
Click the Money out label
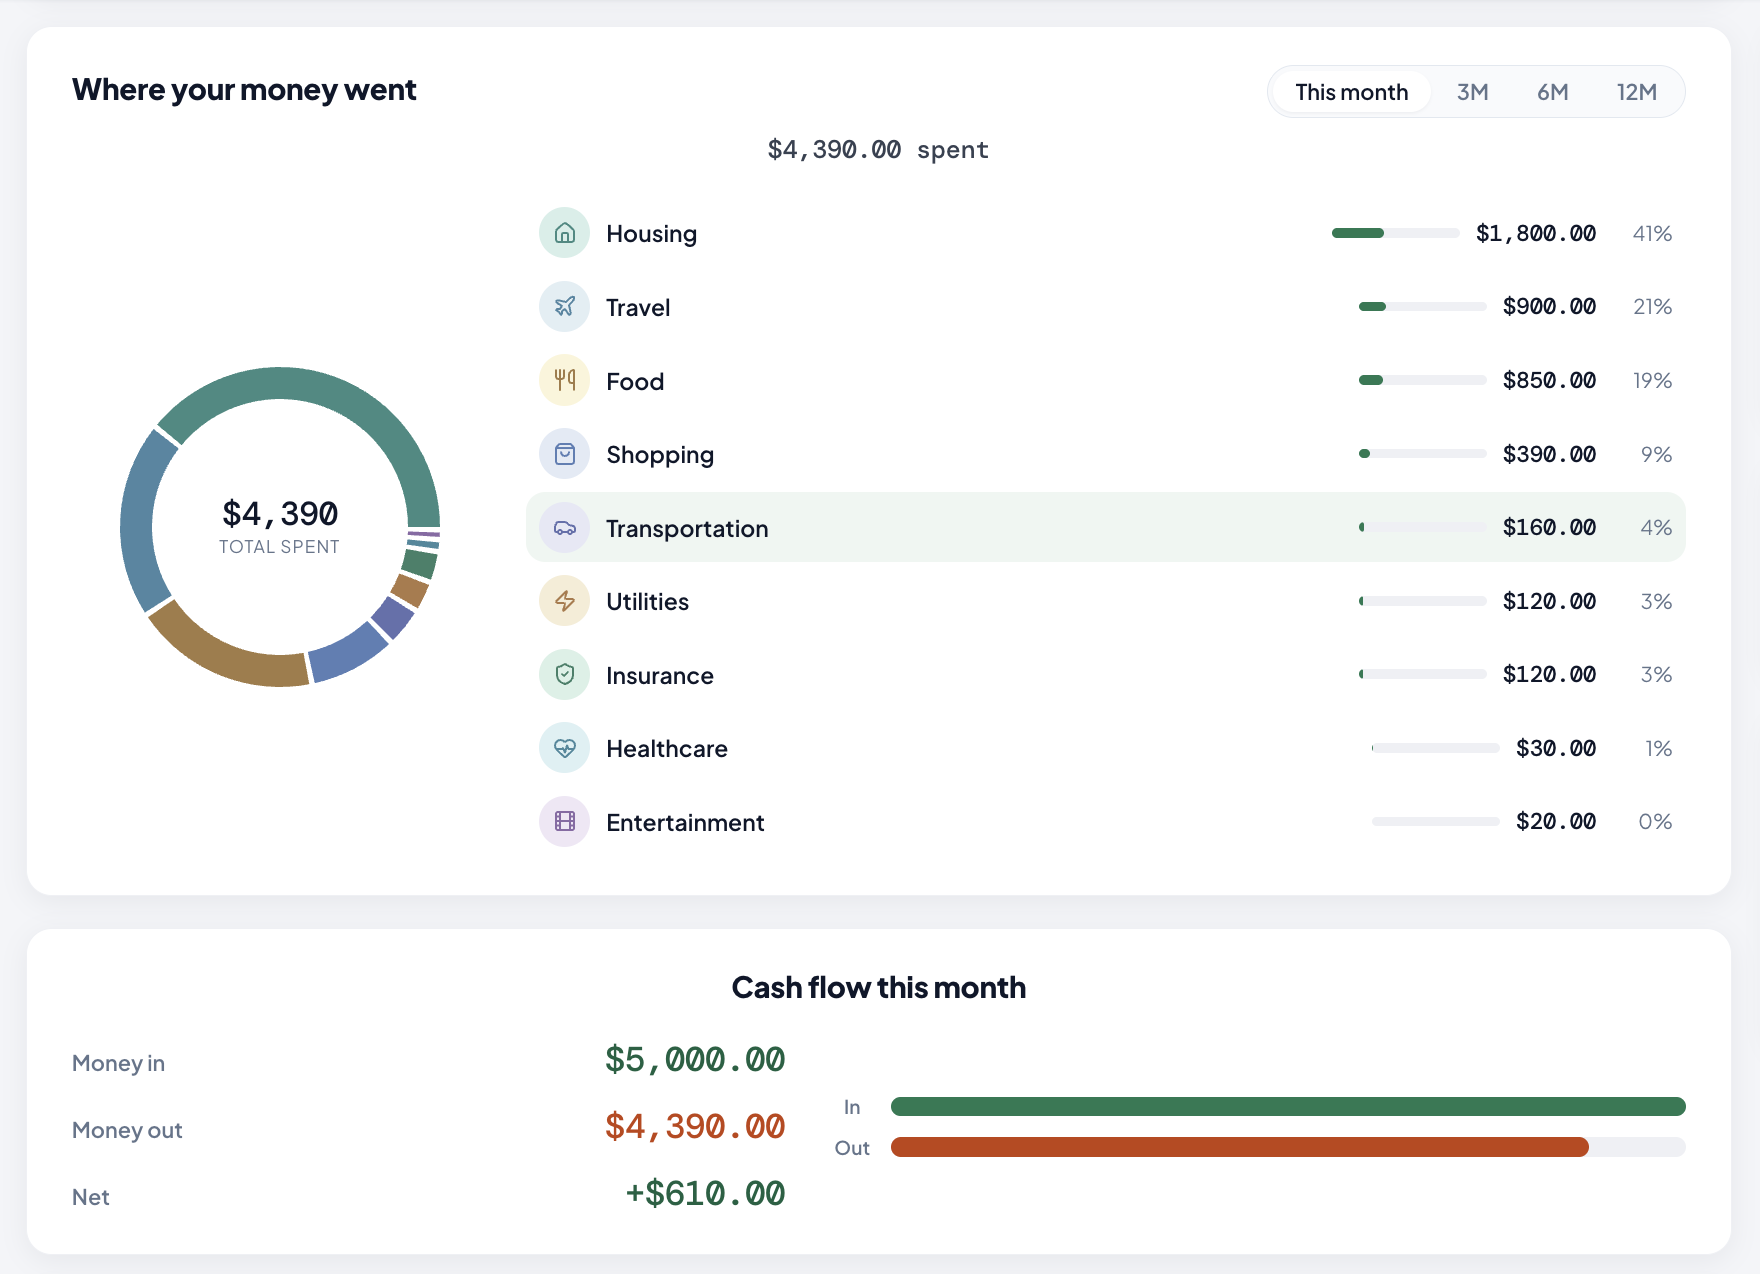127,1130
